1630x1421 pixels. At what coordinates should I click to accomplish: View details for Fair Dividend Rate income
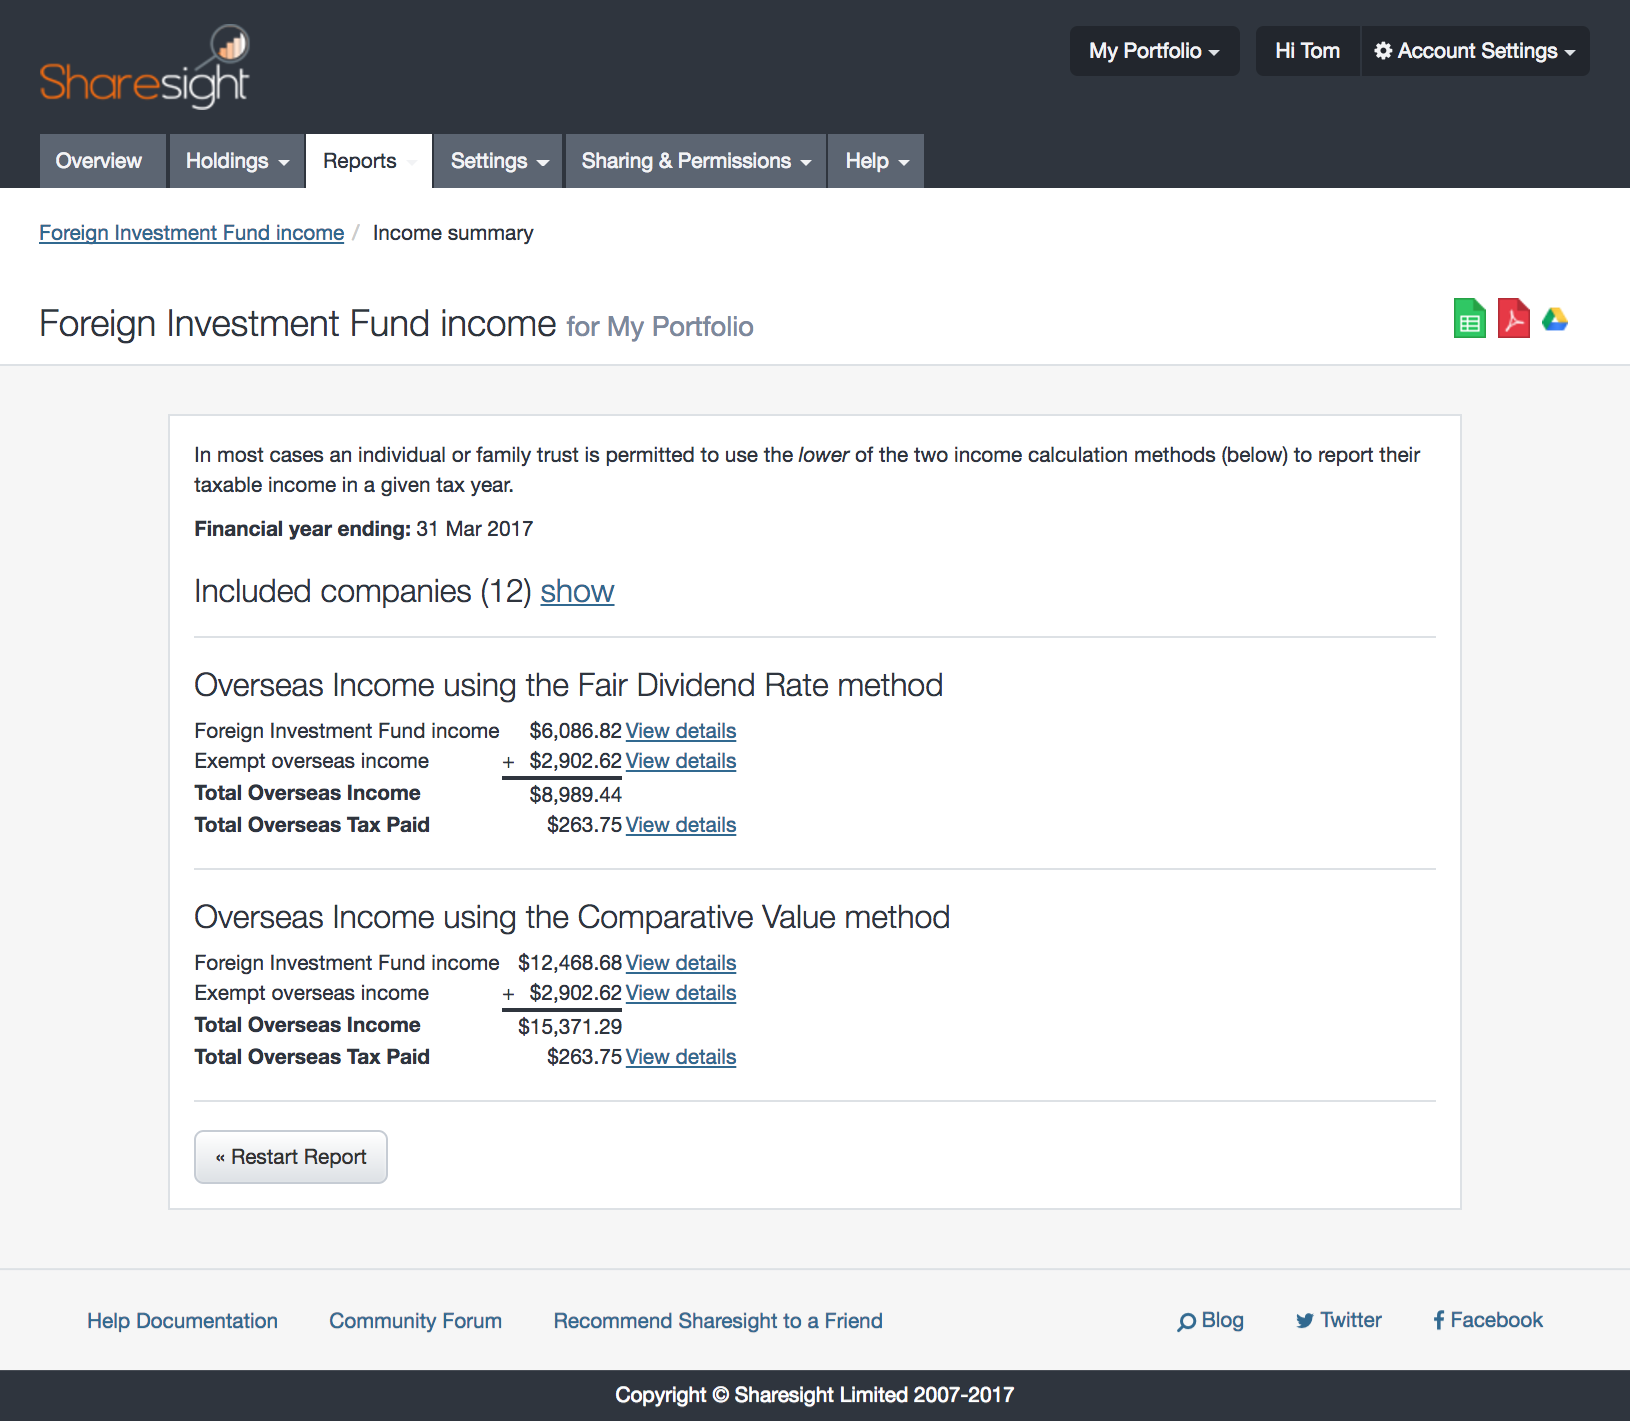(x=681, y=730)
